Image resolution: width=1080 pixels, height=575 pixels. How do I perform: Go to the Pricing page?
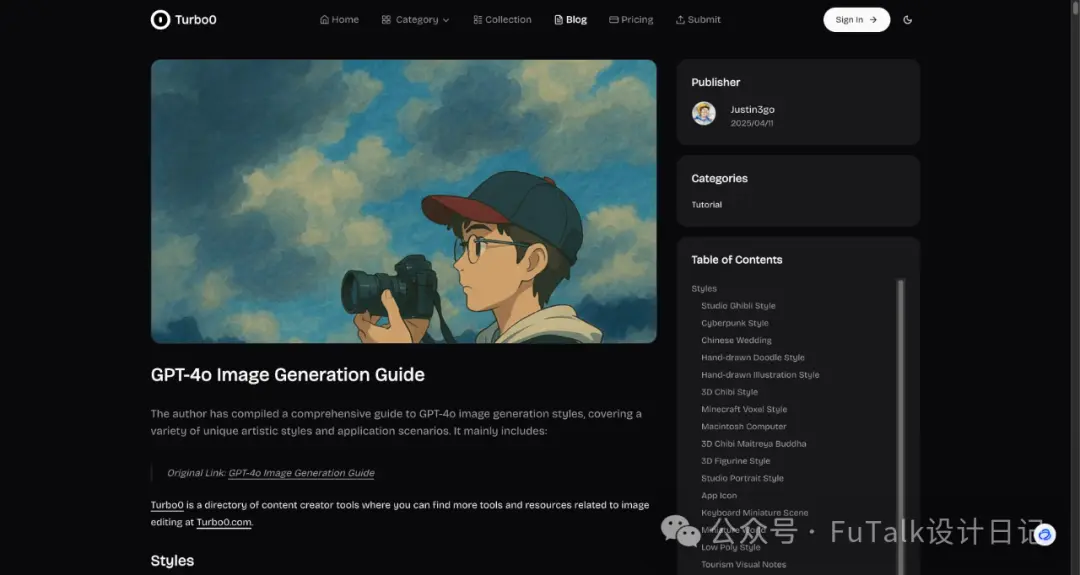point(631,20)
